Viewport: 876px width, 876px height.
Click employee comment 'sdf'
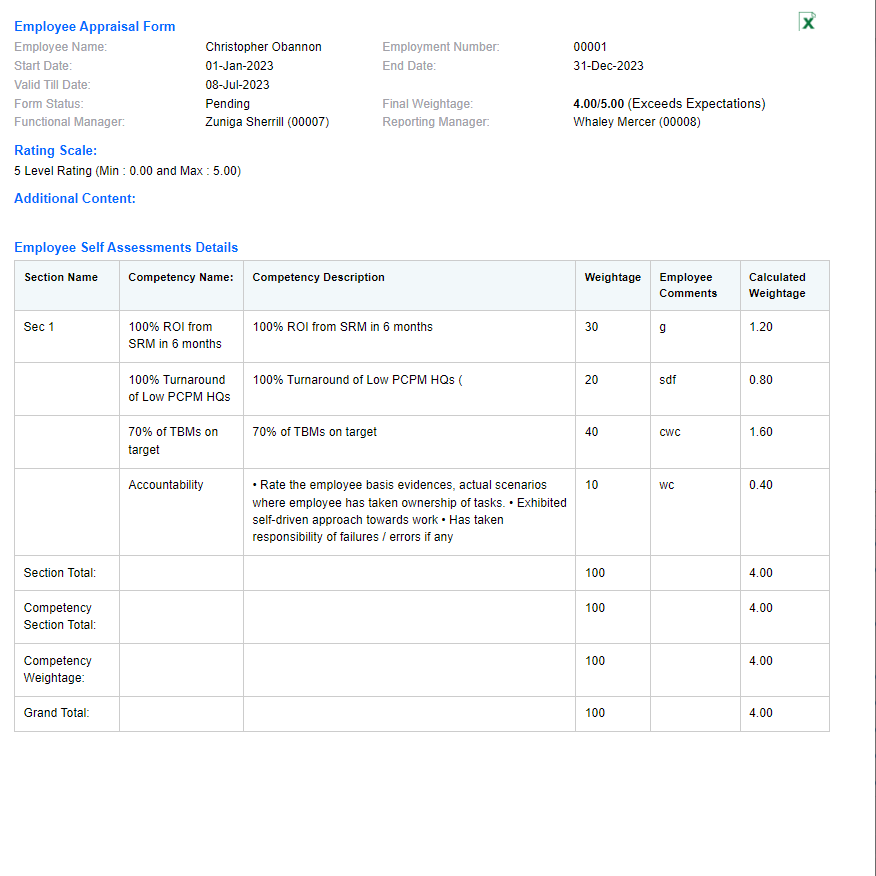coord(668,380)
